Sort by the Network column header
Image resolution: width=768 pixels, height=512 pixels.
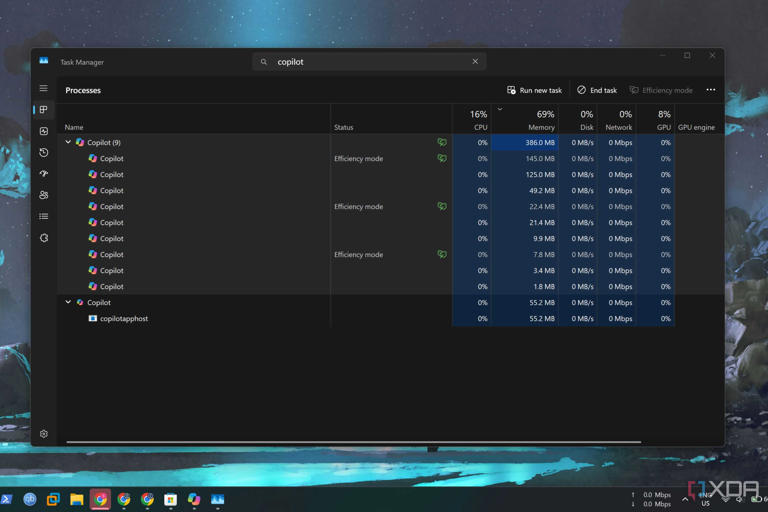[x=617, y=119]
